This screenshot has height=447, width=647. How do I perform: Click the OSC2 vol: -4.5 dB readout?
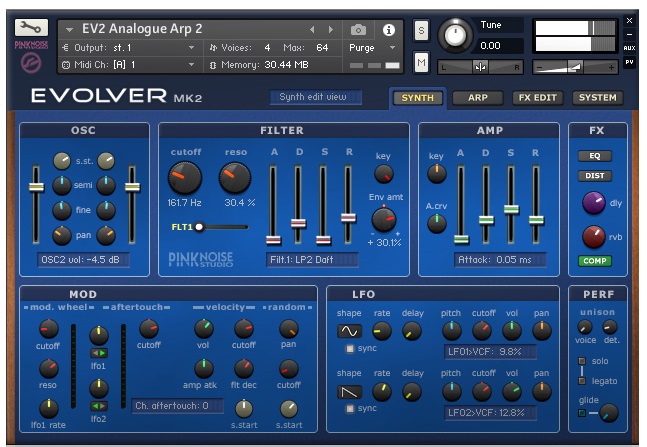[83, 260]
